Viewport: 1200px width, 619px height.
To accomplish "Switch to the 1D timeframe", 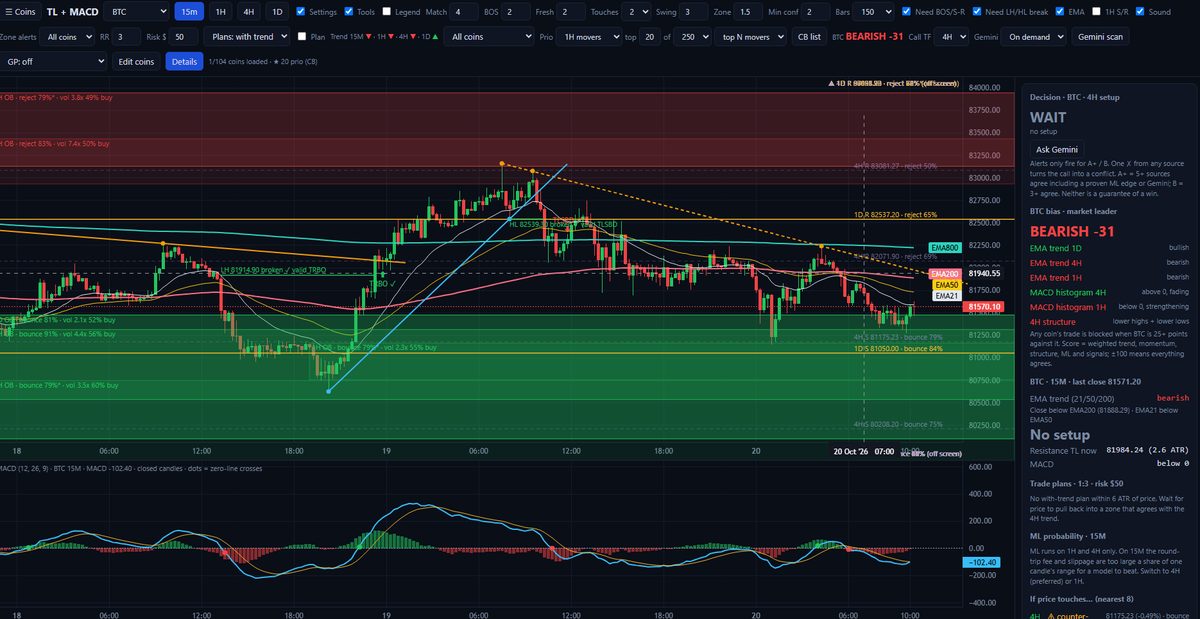I will point(278,12).
